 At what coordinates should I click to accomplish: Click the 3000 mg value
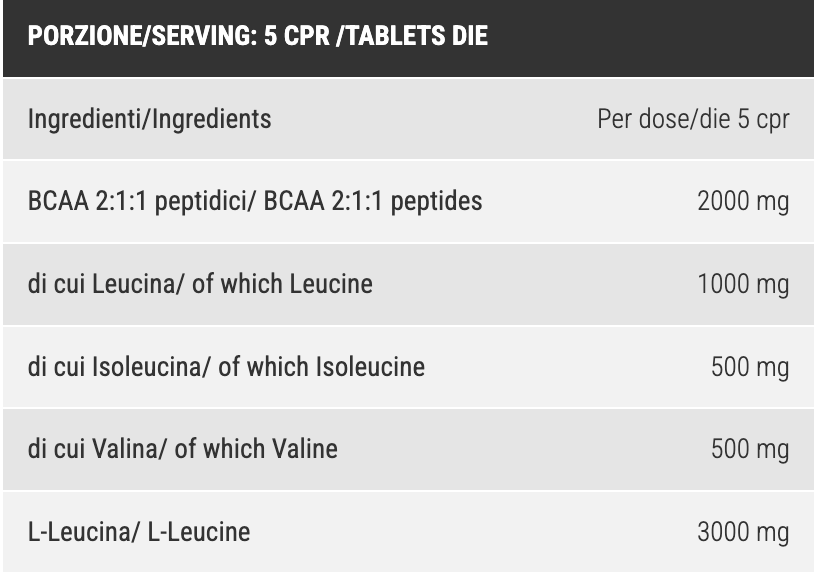click(743, 531)
